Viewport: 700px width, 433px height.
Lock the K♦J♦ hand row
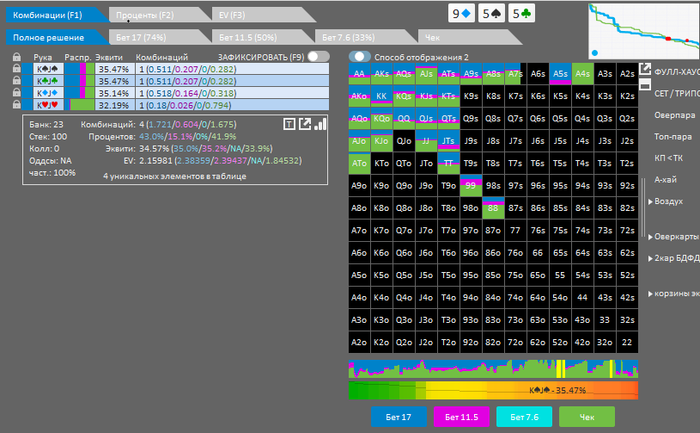pyautogui.click(x=17, y=93)
